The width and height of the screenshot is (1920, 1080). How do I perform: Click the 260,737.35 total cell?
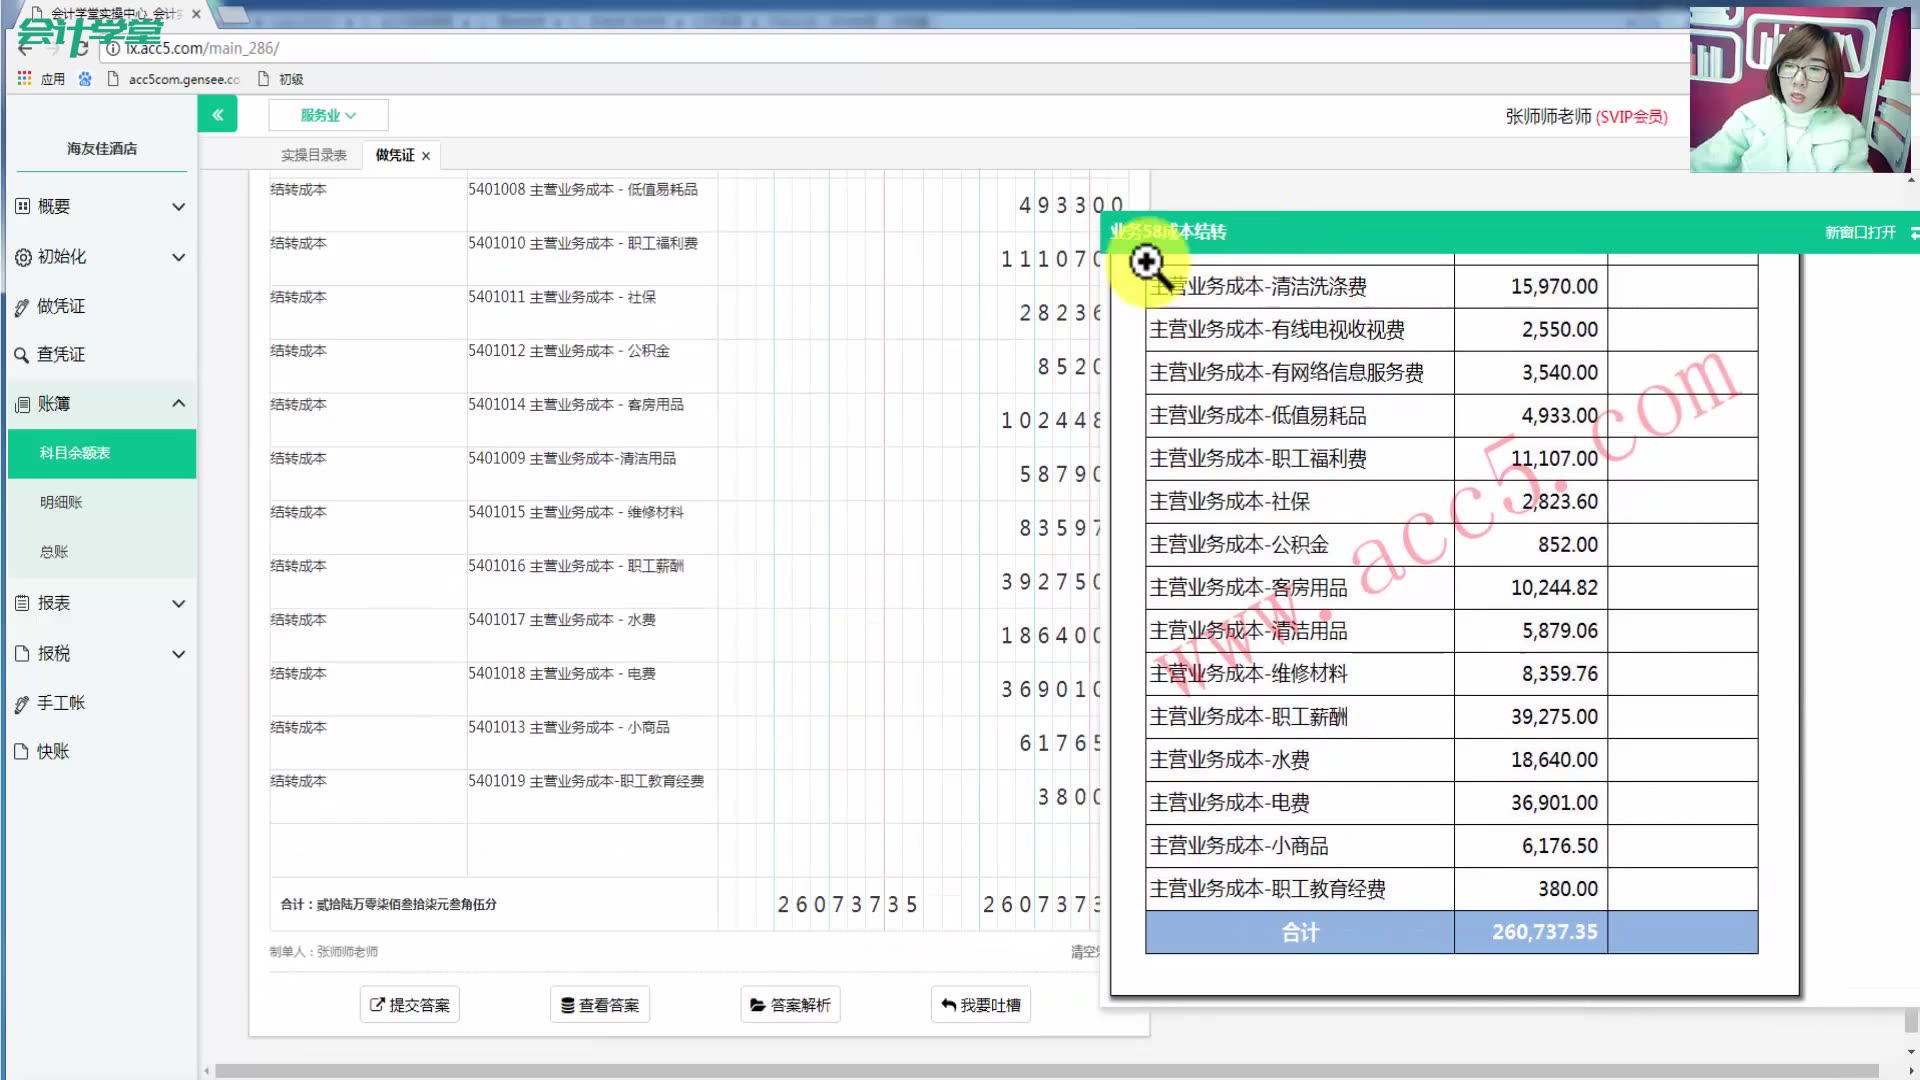[x=1531, y=932]
